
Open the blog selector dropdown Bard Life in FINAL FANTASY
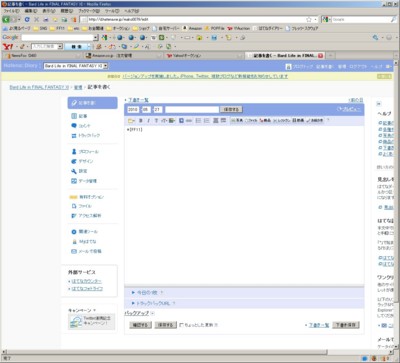coord(76,66)
